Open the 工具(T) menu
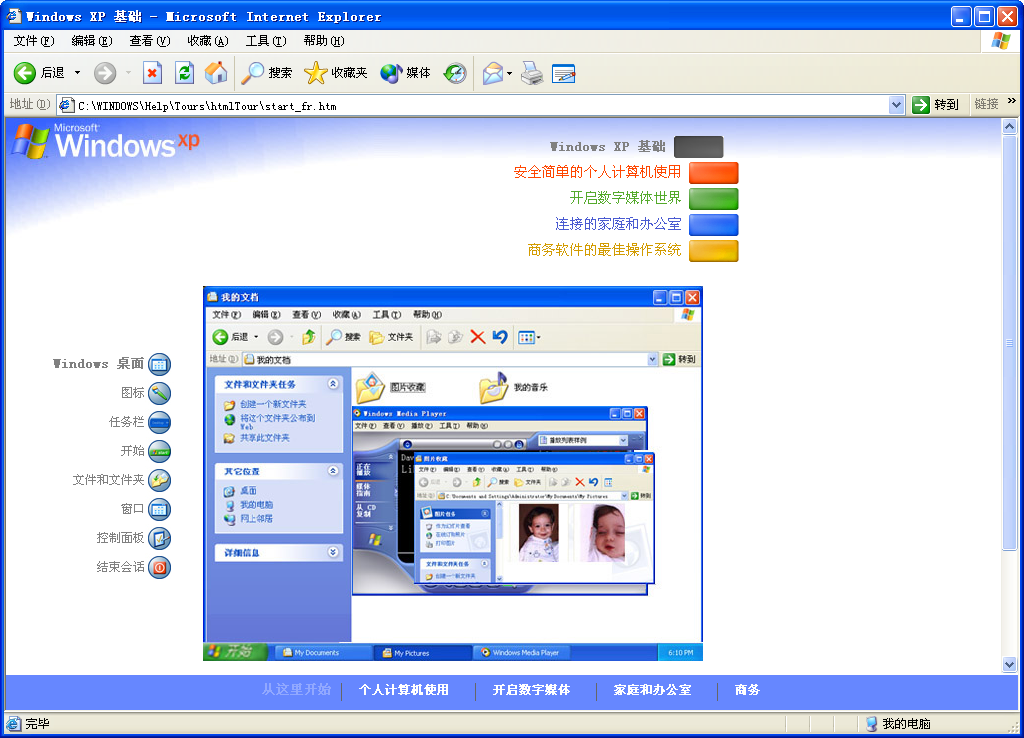Screen dimensions: 1024x738 click(x=266, y=40)
